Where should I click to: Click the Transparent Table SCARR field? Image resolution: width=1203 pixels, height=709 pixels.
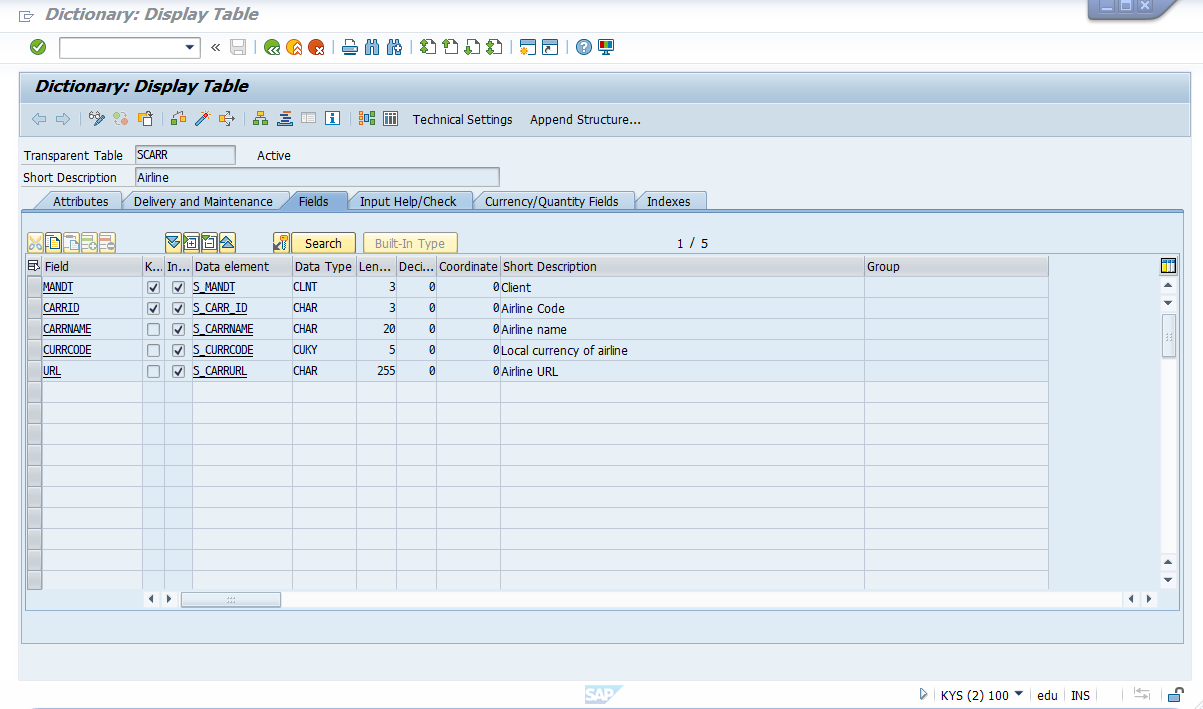185,155
